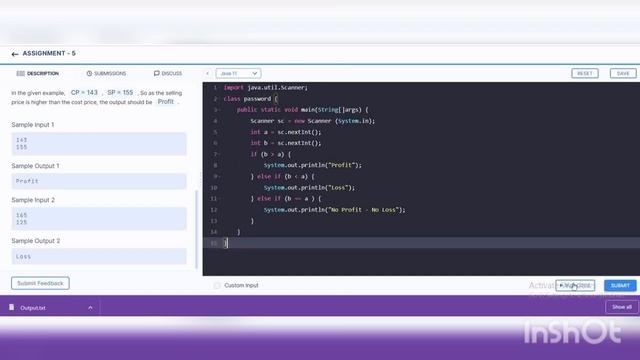This screenshot has width=640, height=360.
Task: Click the CP = 143 value
Action: coord(84,93)
